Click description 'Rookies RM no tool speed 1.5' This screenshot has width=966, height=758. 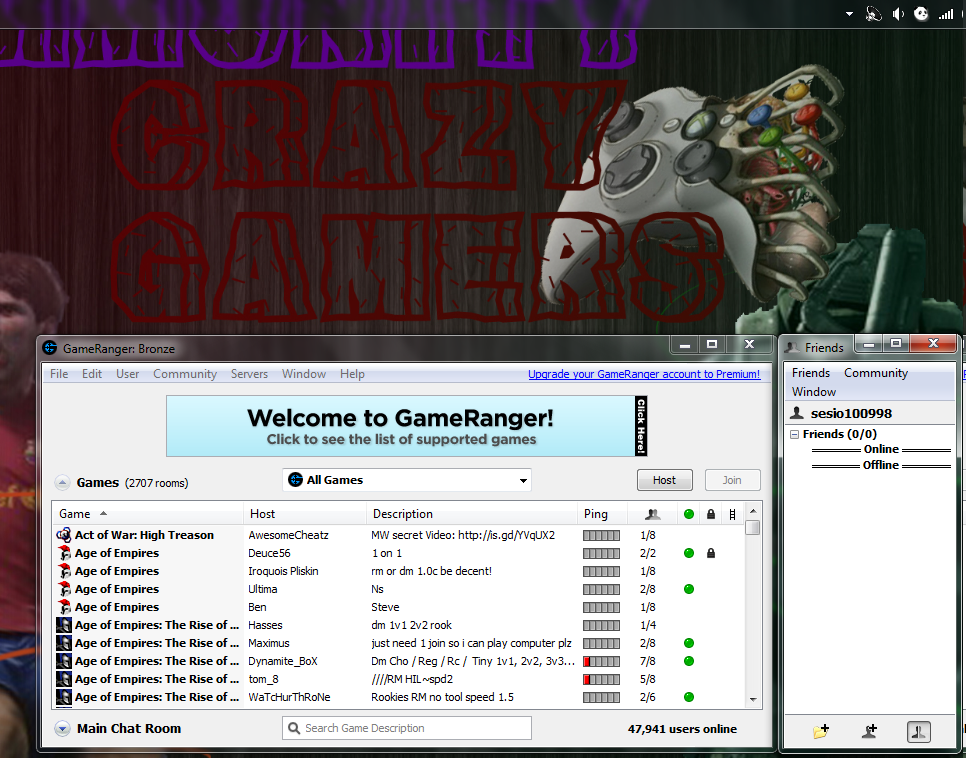[442, 697]
